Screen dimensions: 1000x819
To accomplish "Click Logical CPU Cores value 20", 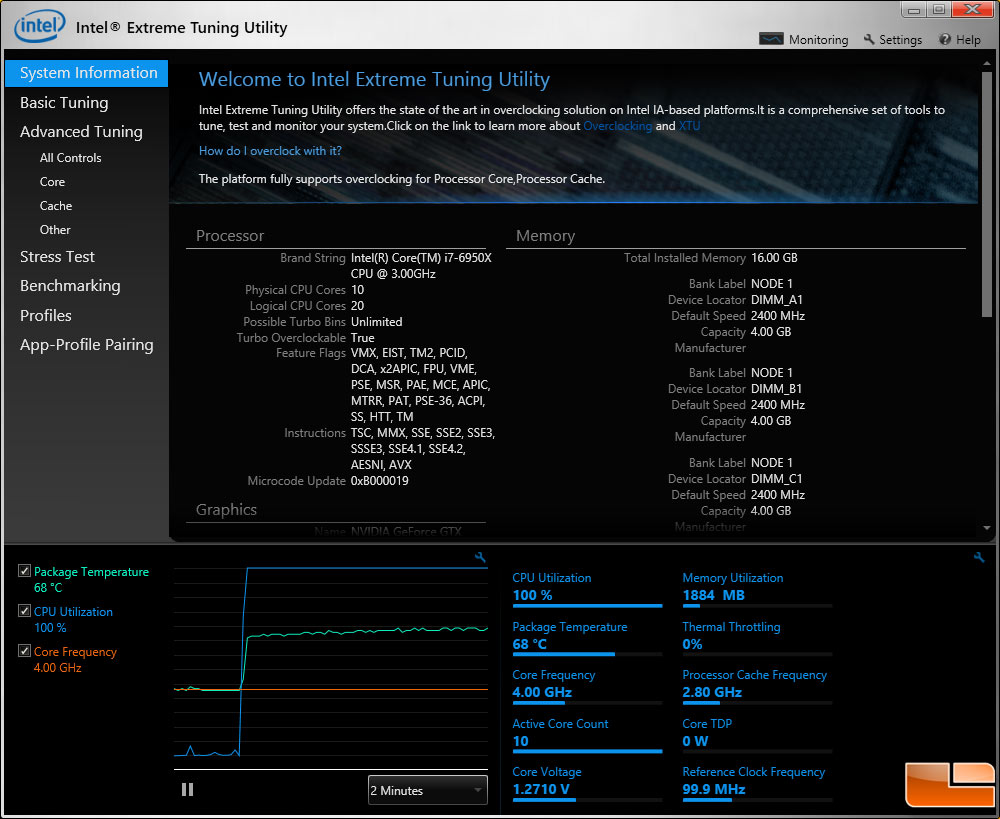I will (357, 306).
